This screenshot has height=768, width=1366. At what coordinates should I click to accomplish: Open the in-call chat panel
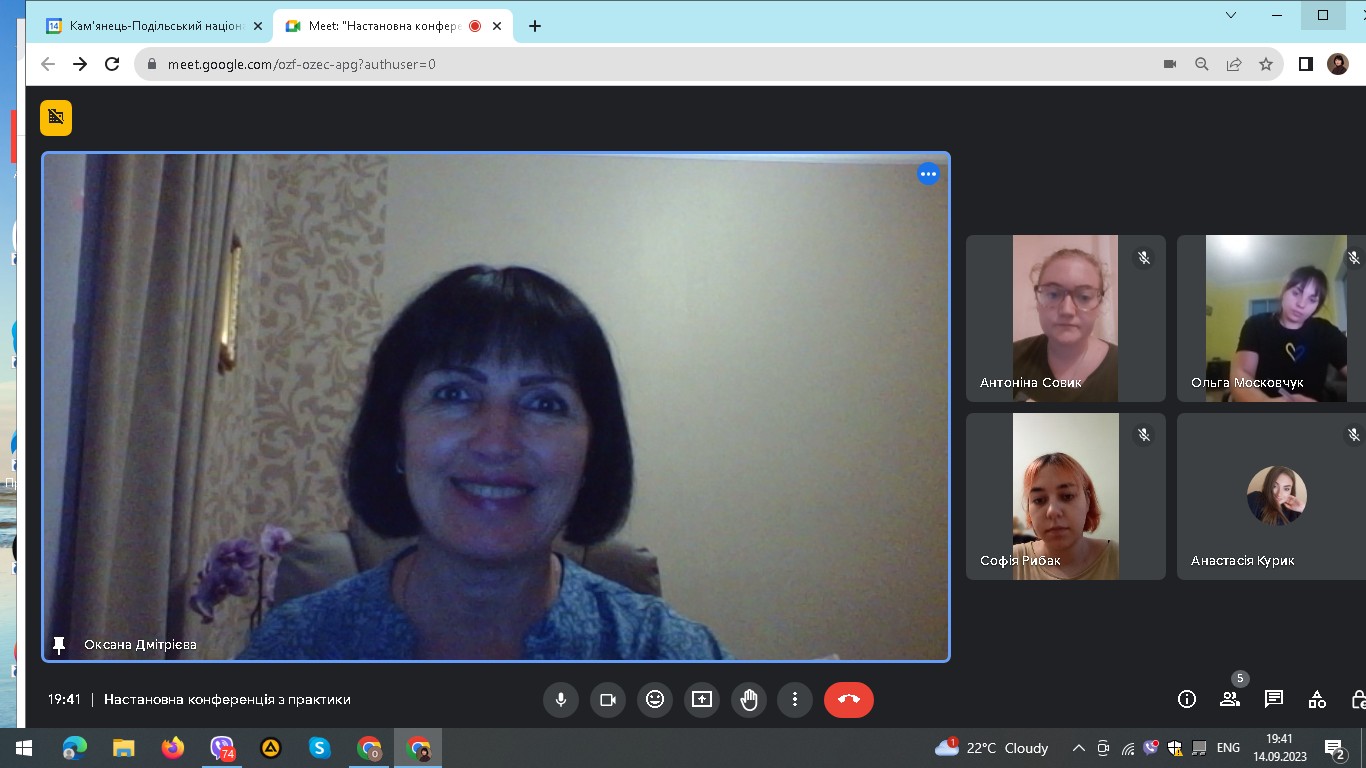(x=1274, y=700)
